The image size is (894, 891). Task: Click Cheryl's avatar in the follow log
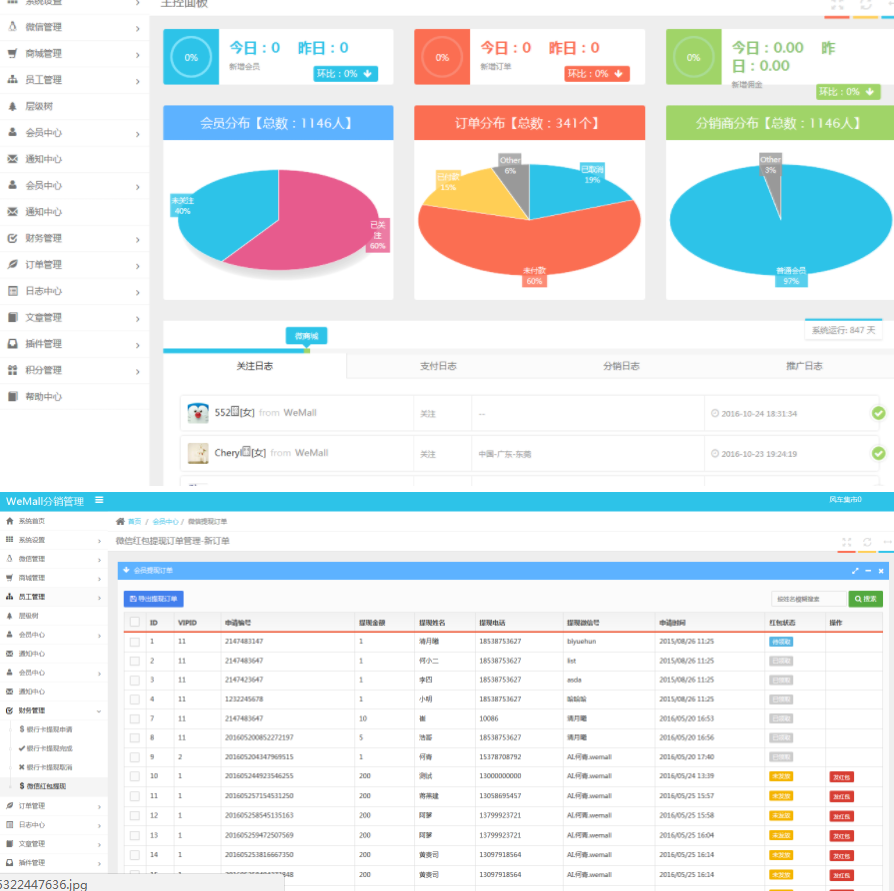pyautogui.click(x=198, y=453)
